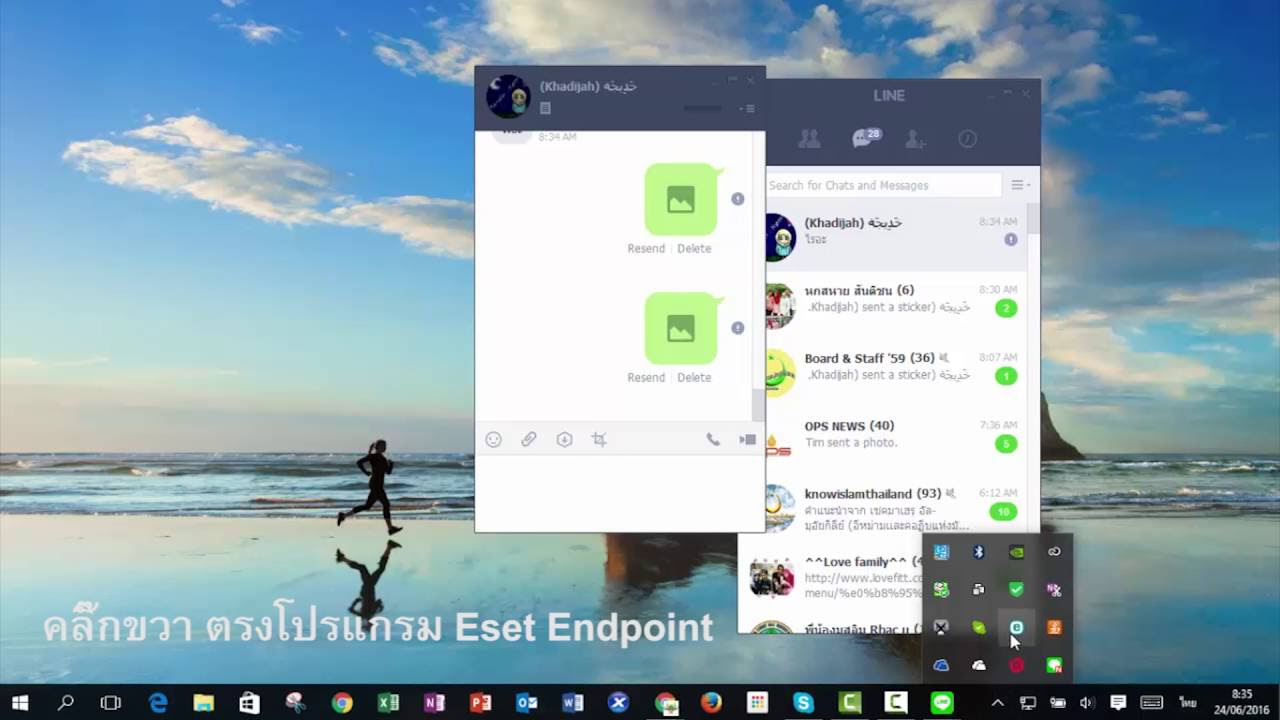The image size is (1280, 720).
Task: Open the clock showing 8:35 24/06/2016
Action: coord(1241,702)
